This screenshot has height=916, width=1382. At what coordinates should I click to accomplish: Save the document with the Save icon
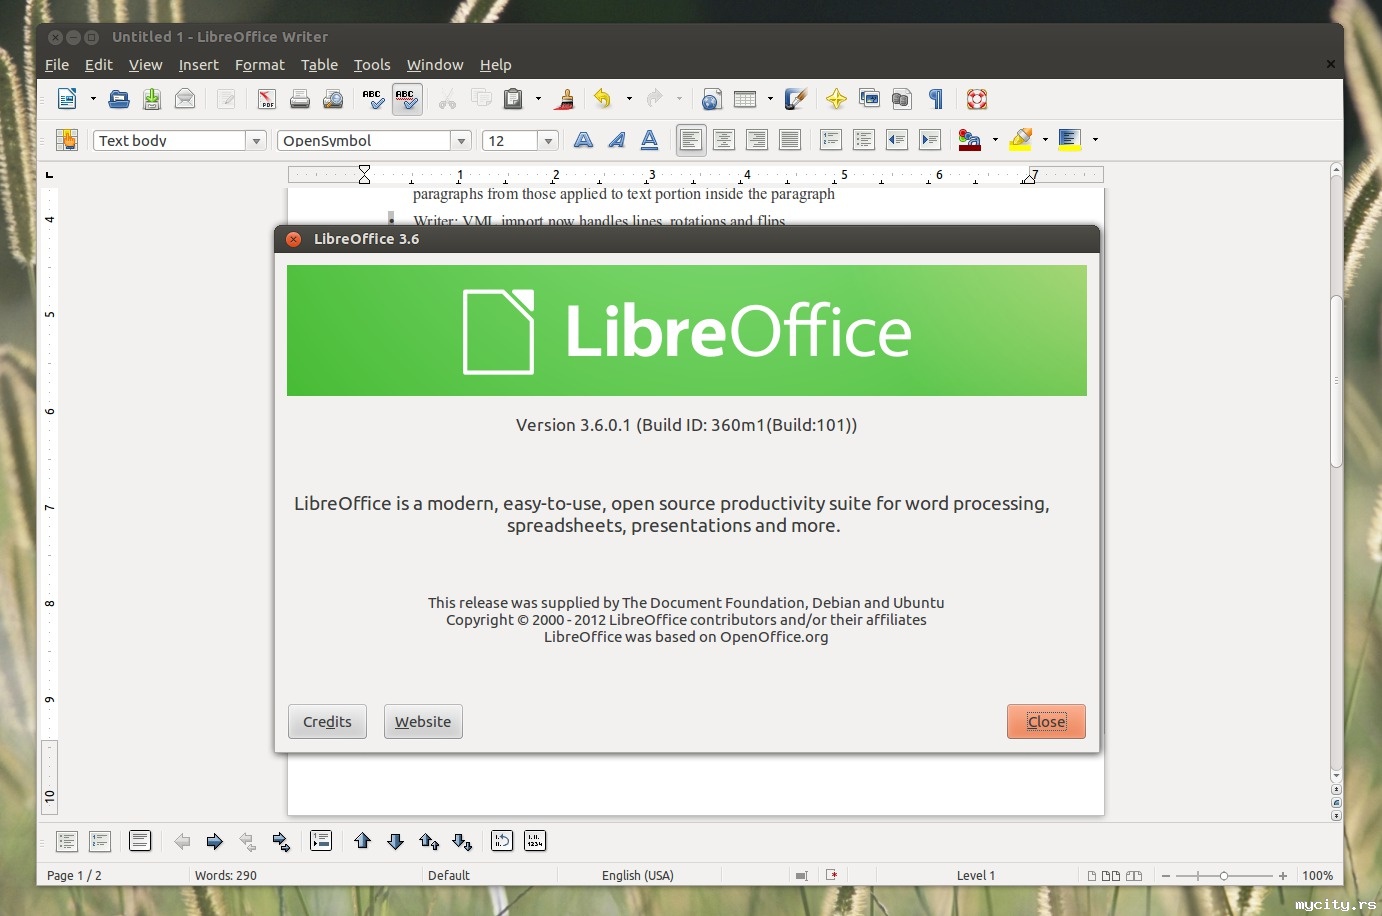coord(152,98)
